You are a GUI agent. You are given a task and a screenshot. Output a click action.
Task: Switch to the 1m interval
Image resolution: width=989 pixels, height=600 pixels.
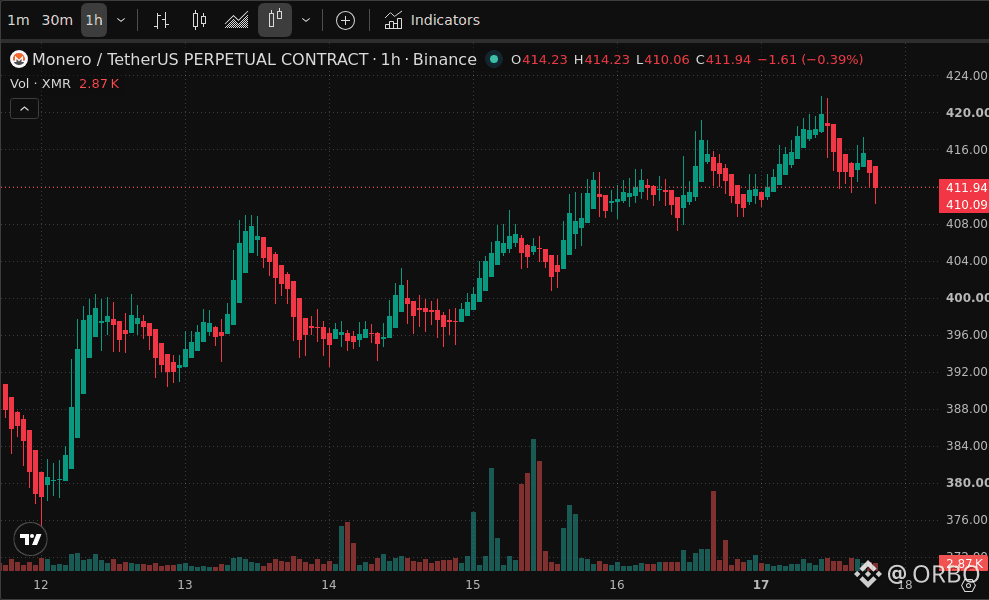point(18,20)
